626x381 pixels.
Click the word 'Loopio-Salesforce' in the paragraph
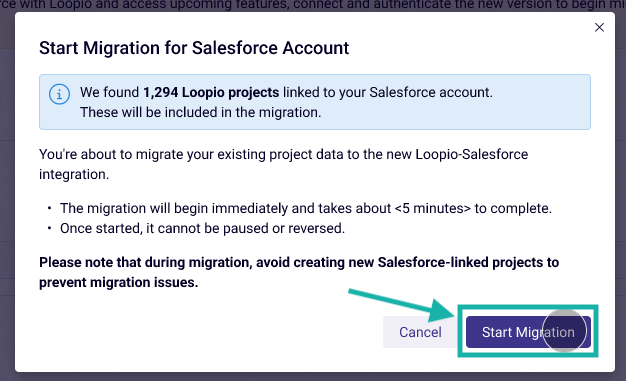coord(471,154)
